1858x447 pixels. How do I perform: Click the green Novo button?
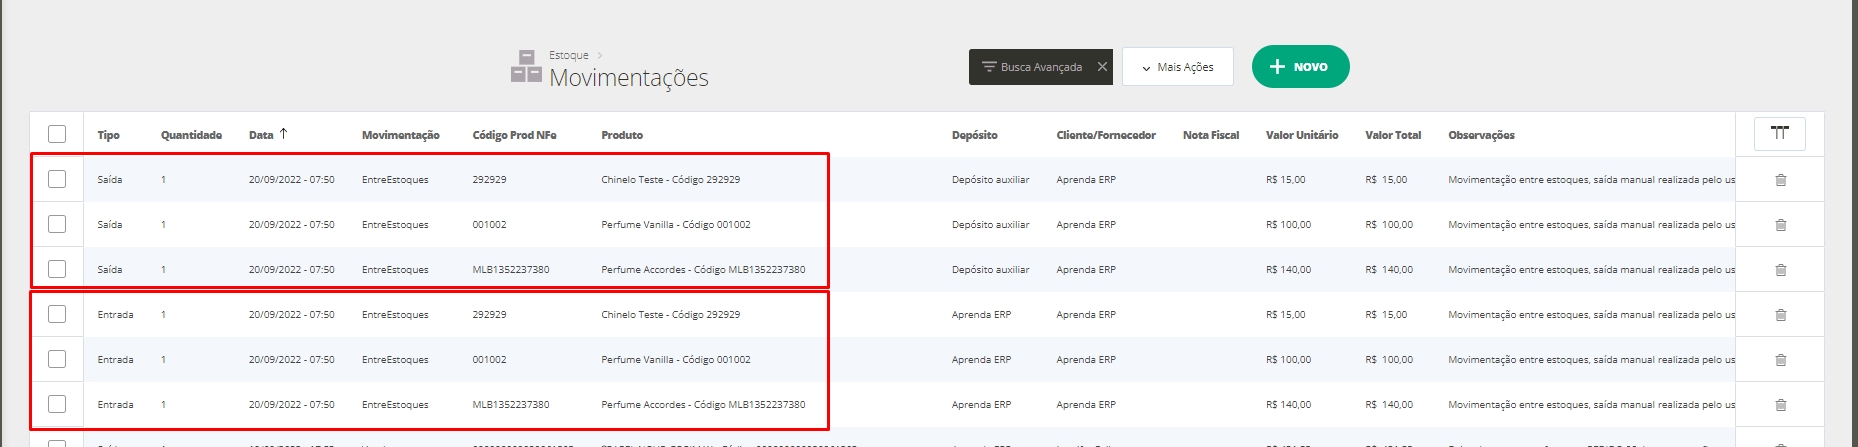[x=1300, y=67]
